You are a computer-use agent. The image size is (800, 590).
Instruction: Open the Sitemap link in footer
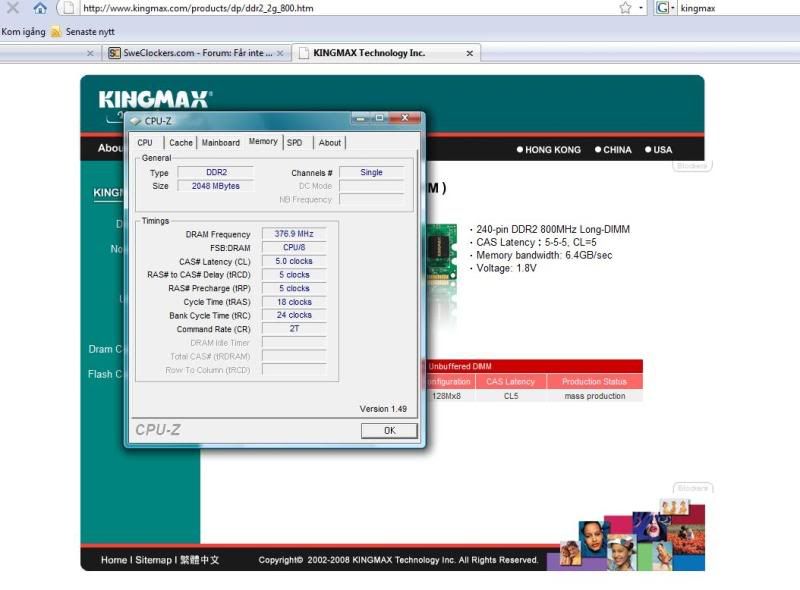point(153,560)
